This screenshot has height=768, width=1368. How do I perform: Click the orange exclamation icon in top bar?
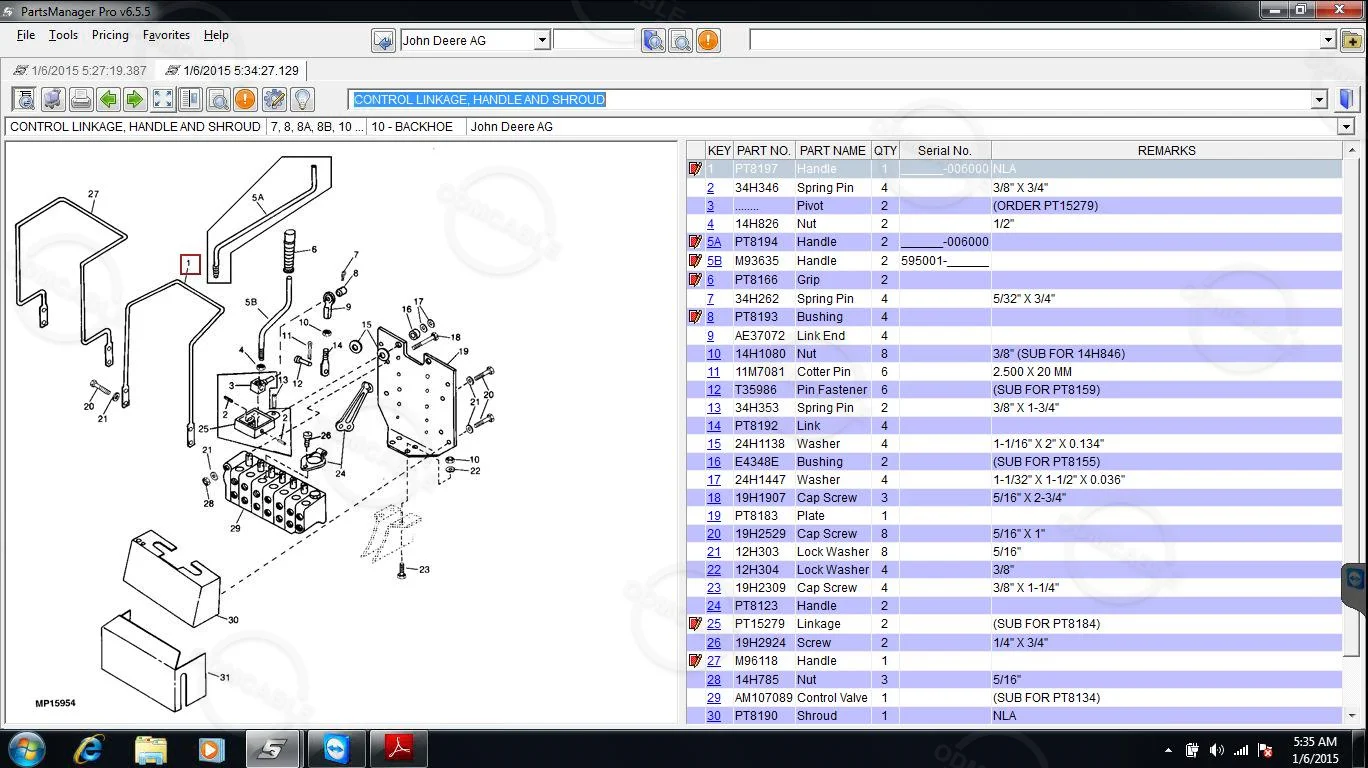(708, 40)
